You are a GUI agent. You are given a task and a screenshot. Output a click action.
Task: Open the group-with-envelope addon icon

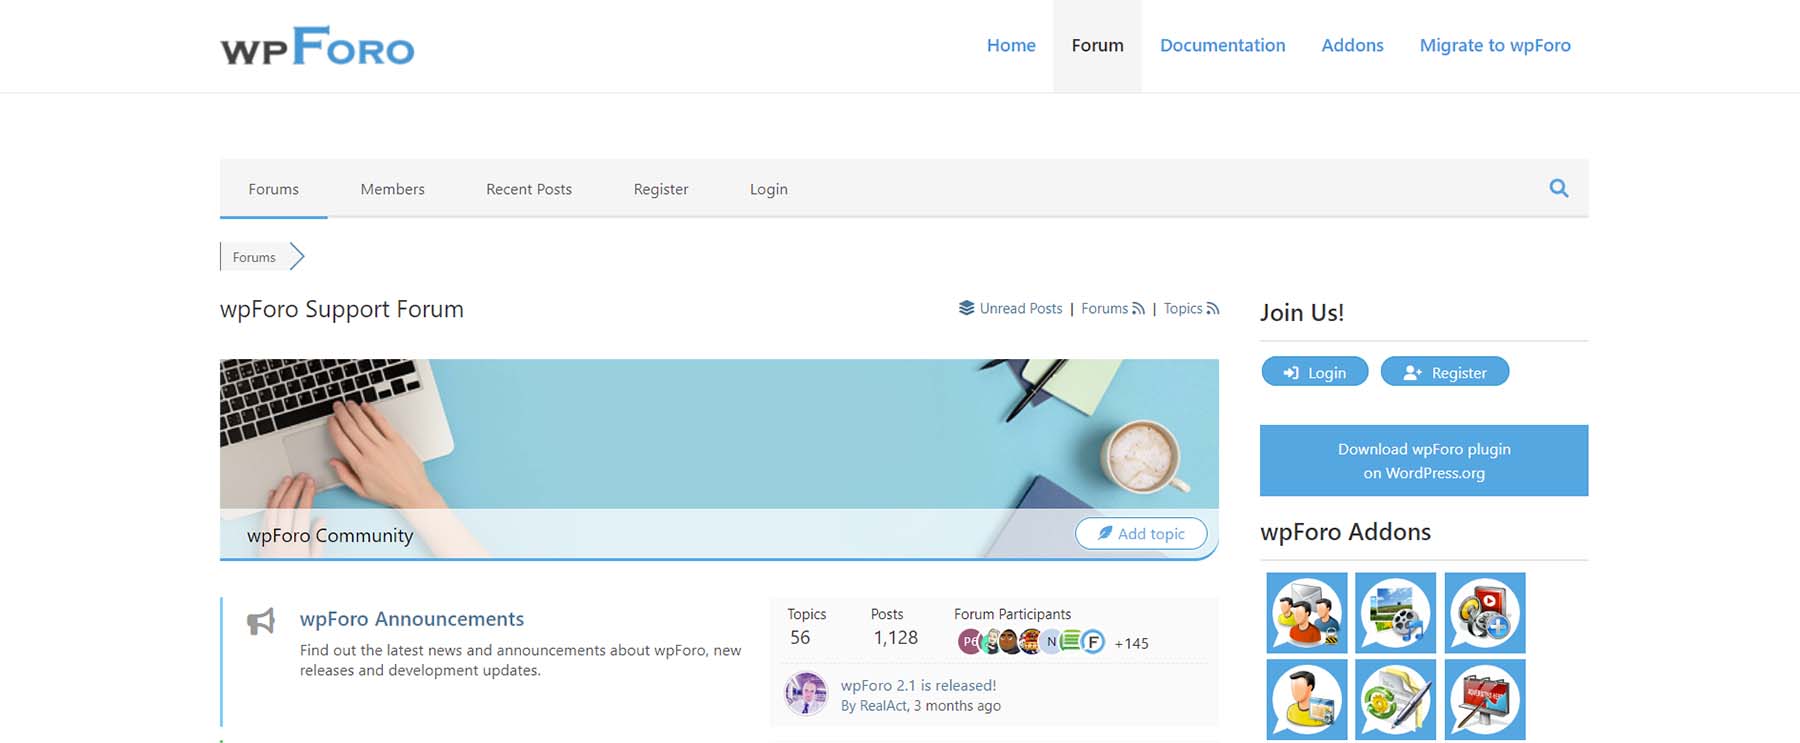1306,613
